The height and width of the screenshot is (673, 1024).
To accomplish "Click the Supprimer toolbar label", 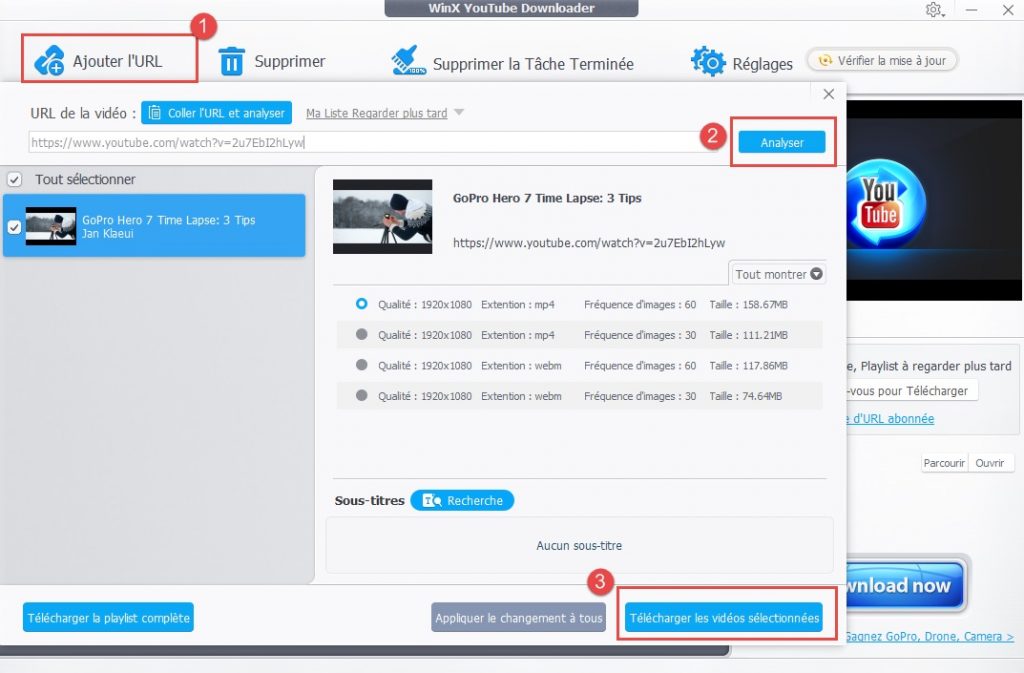I will click(289, 61).
